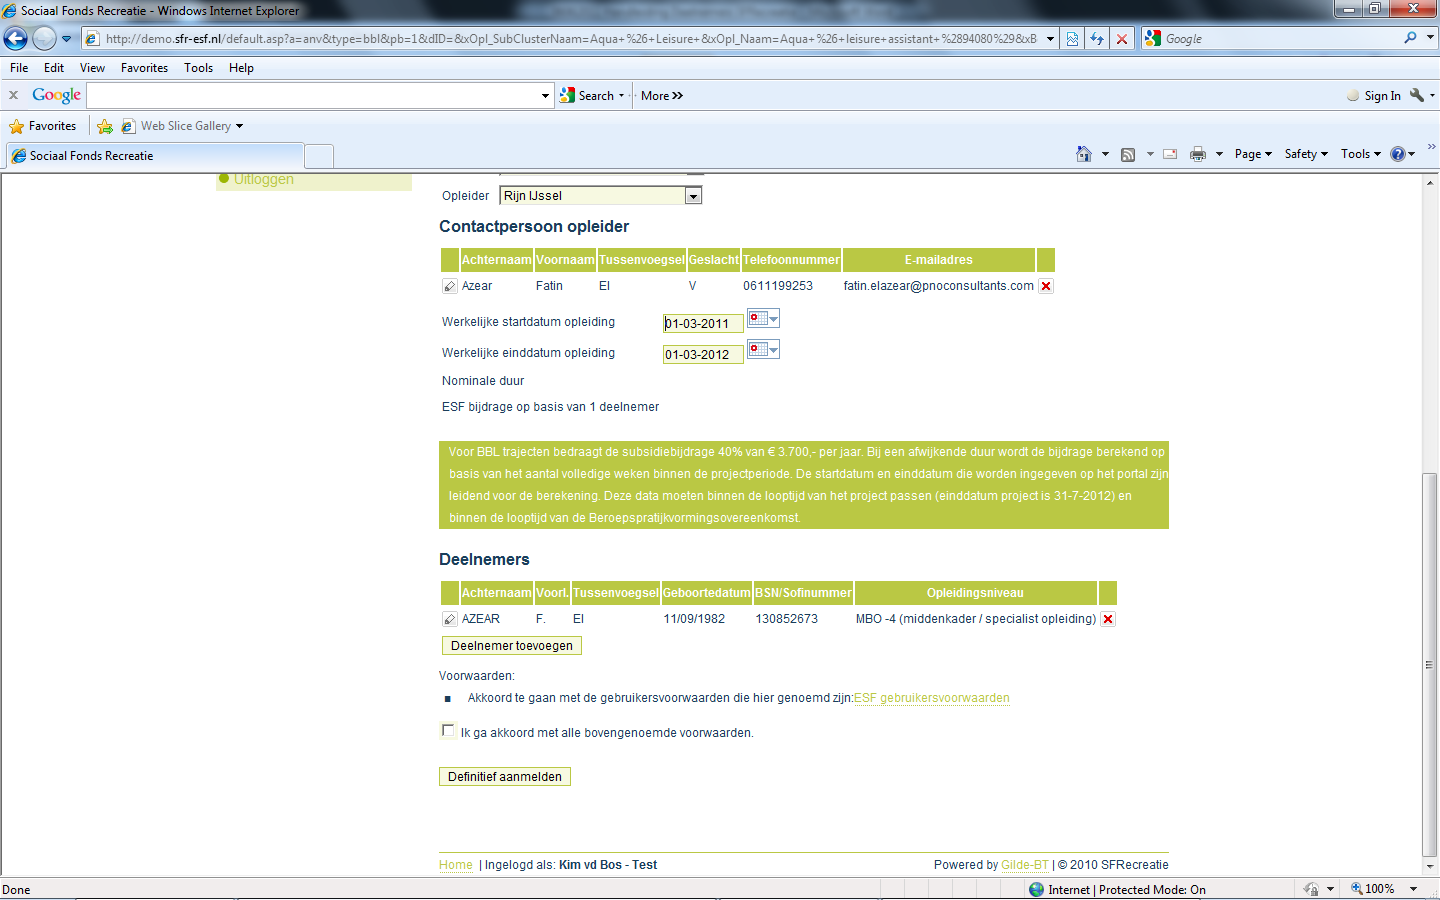Open calendar picker for einddatum
The height and width of the screenshot is (900, 1440).
click(763, 350)
